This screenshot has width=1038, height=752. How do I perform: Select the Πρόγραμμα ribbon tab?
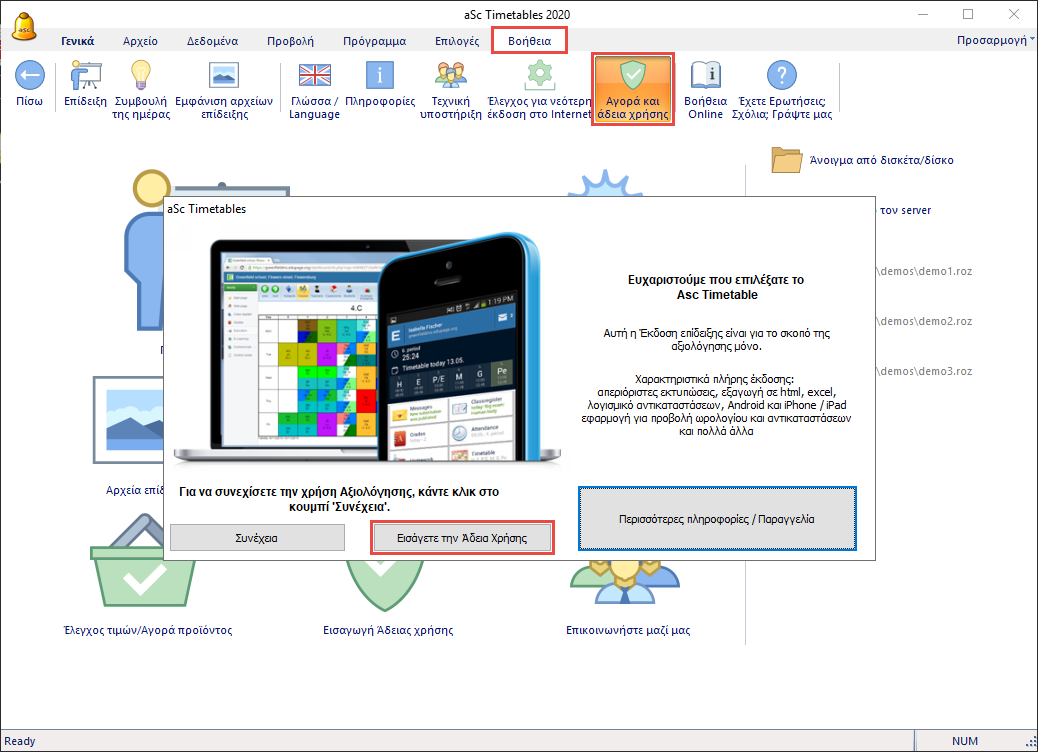click(x=374, y=41)
